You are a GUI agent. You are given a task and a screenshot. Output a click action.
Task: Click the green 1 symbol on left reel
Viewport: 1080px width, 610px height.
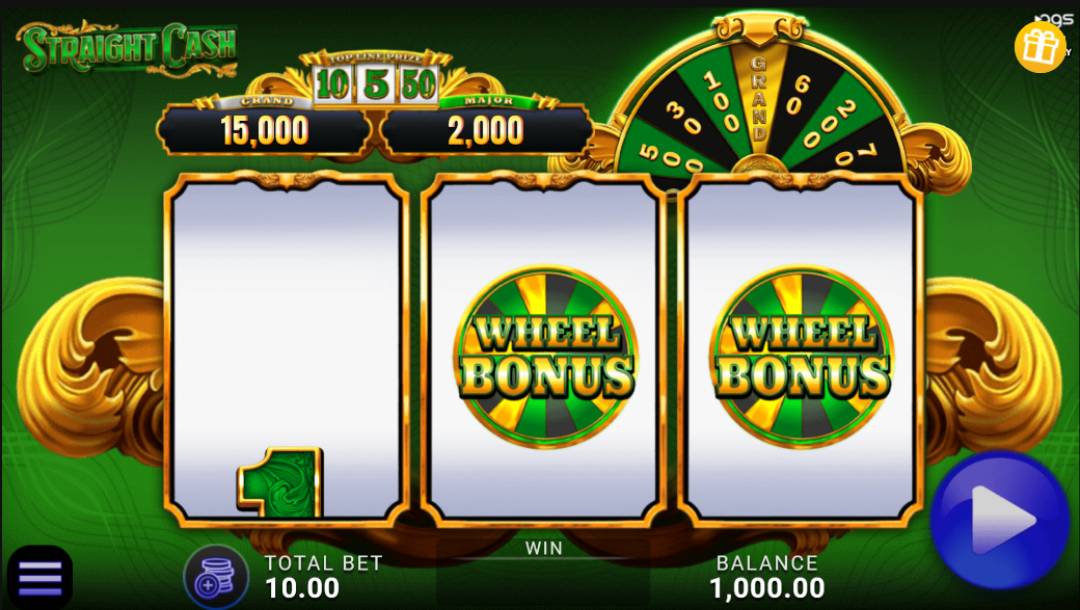[x=280, y=482]
